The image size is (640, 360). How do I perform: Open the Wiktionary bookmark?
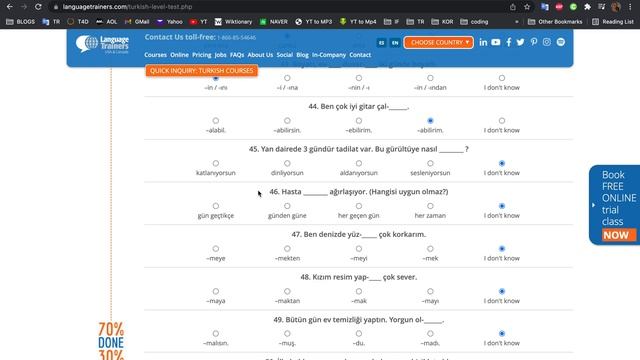point(233,22)
